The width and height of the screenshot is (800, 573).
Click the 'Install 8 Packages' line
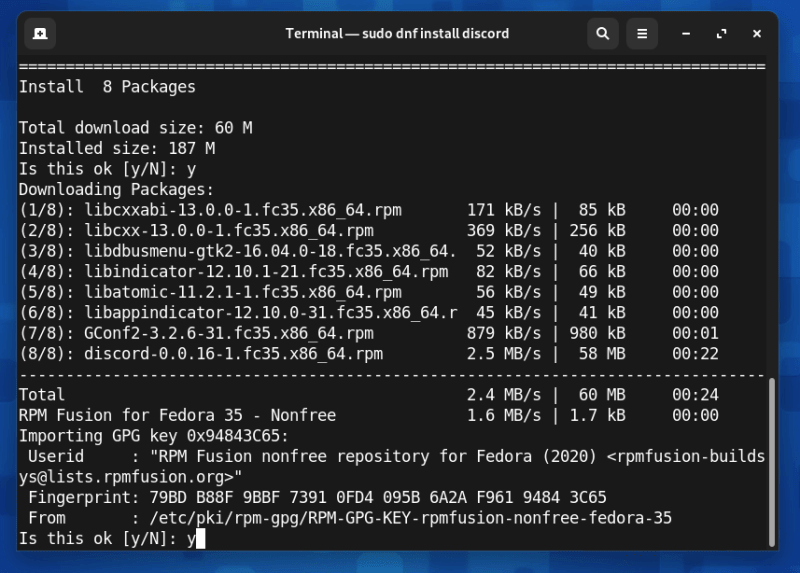[x=107, y=87]
